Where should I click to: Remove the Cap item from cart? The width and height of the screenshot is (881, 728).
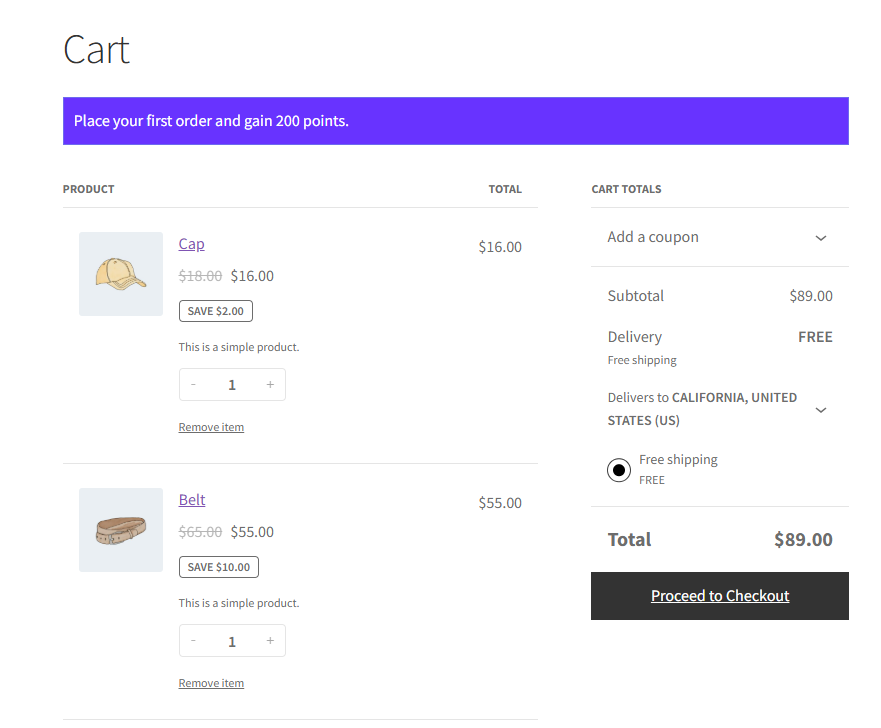211,427
